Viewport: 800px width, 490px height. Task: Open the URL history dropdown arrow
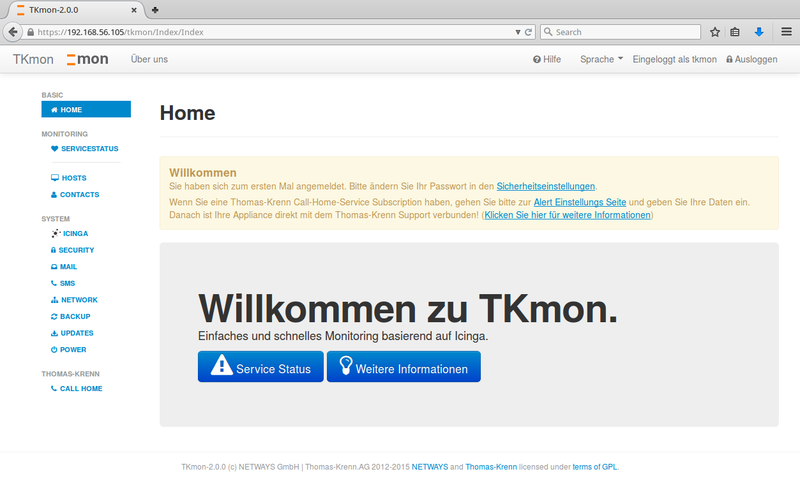tap(518, 32)
